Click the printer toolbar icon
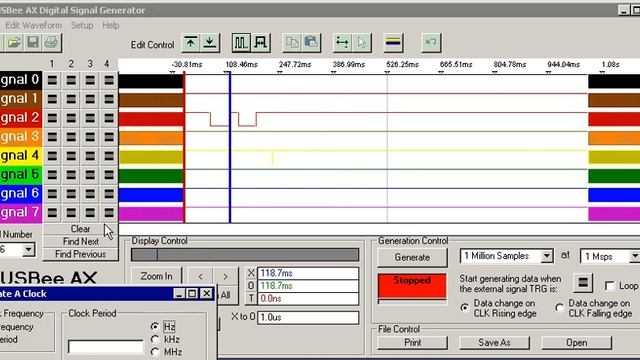This screenshot has width=640, height=360. point(51,42)
